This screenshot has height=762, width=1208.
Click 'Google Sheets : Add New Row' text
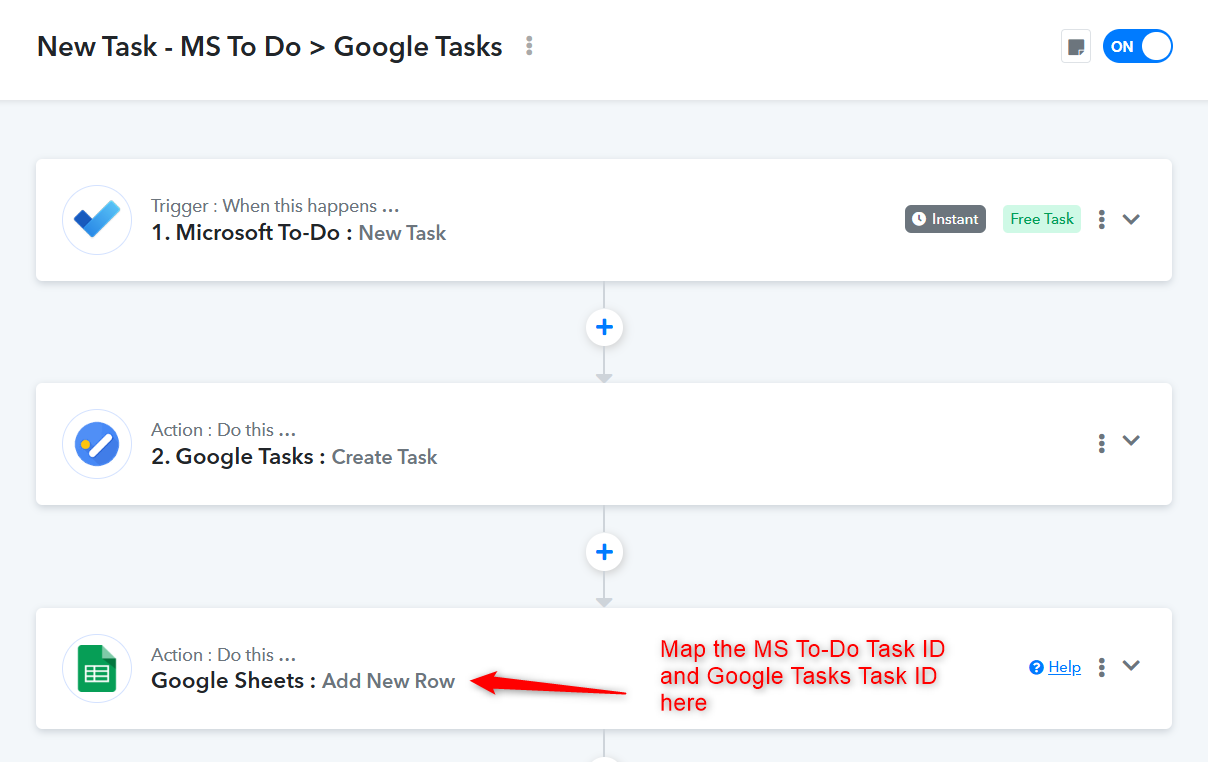coord(303,681)
